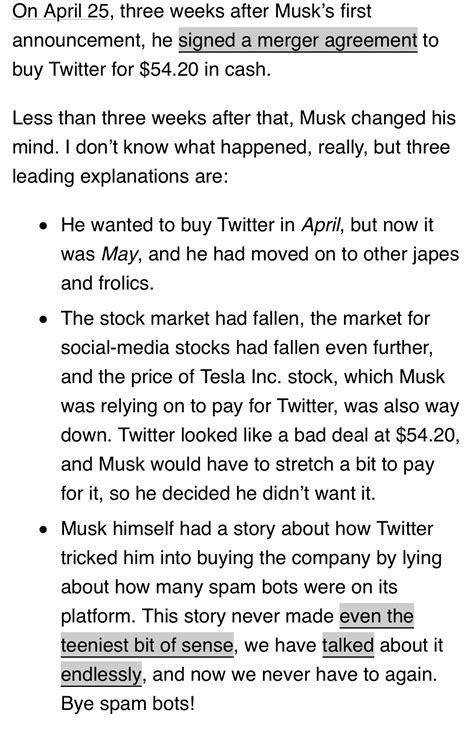Click "leading explanations are:" text
The image size is (474, 731).
click(x=120, y=177)
